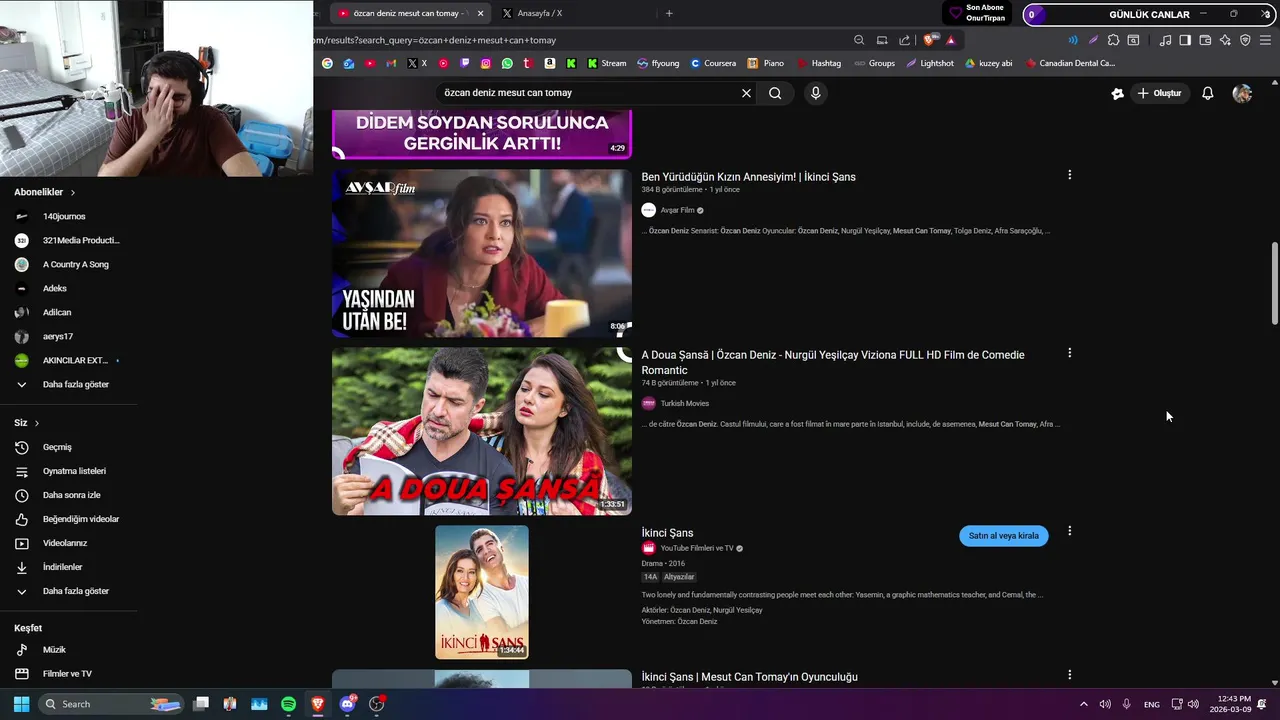Open Windows taskbar Search box
Image resolution: width=1280 pixels, height=720 pixels.
(x=110, y=704)
